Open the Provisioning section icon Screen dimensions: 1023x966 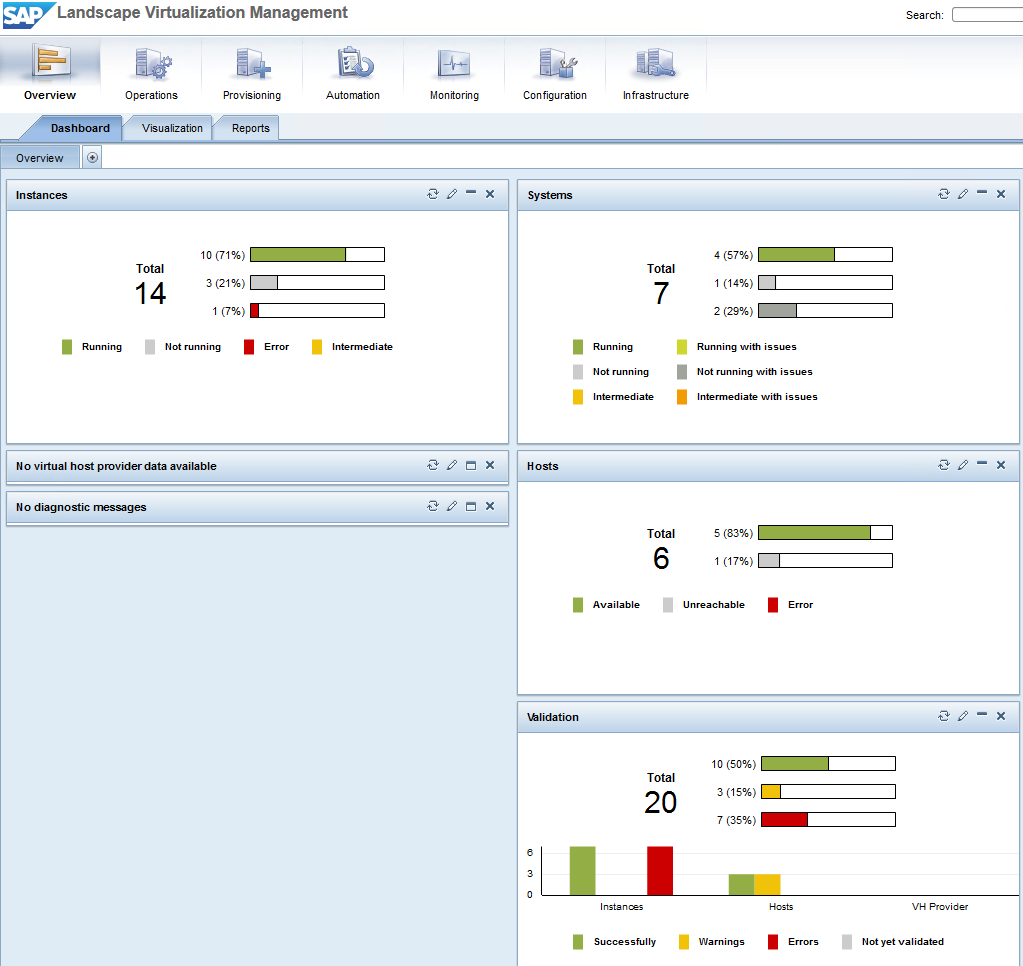pos(252,65)
